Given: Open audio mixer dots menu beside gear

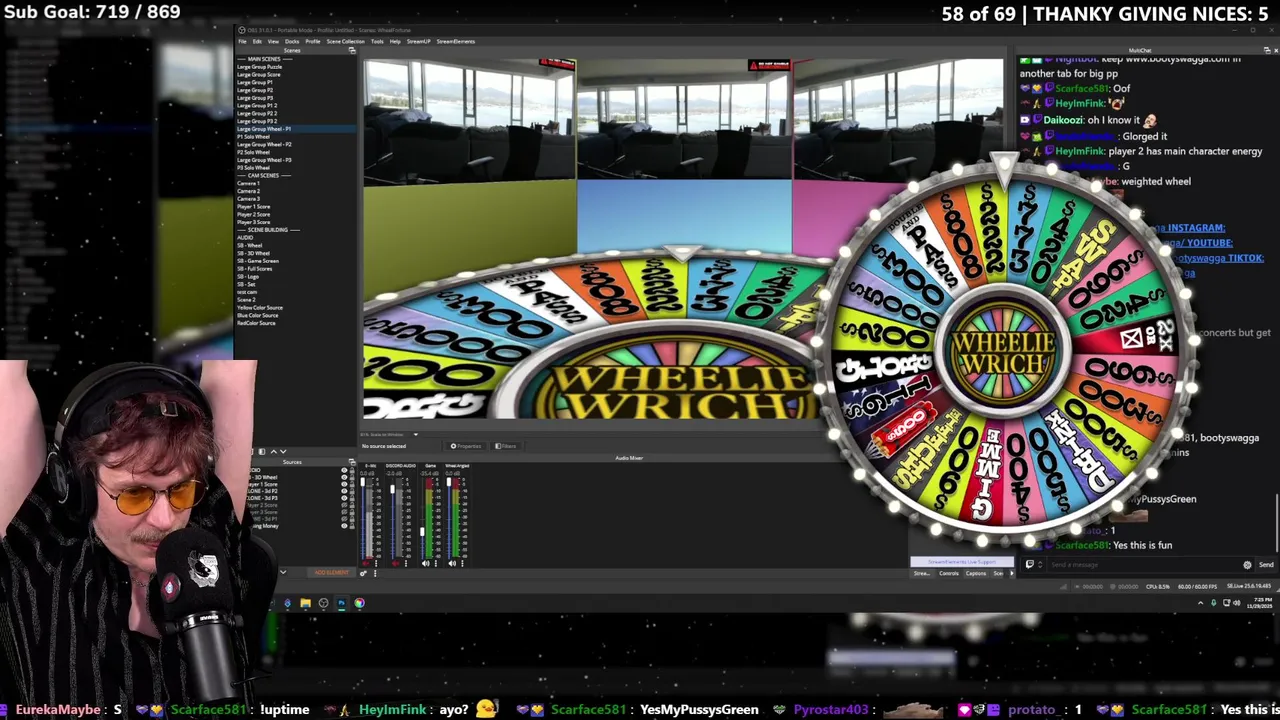Looking at the screenshot, I should [375, 573].
